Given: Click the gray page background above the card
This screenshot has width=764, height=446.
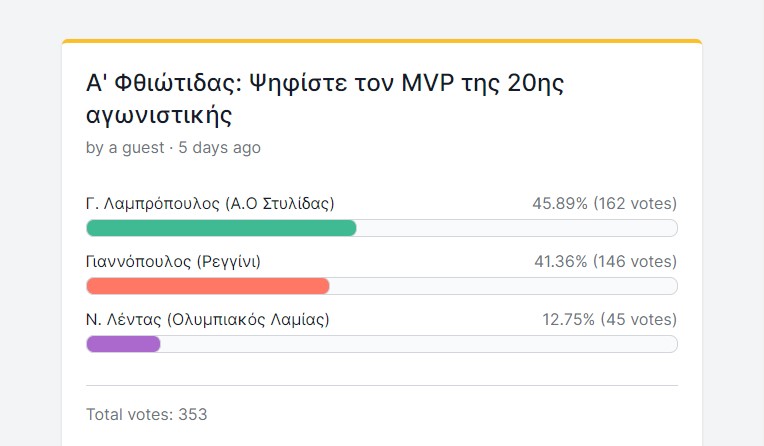Looking at the screenshot, I should pyautogui.click(x=382, y=19).
